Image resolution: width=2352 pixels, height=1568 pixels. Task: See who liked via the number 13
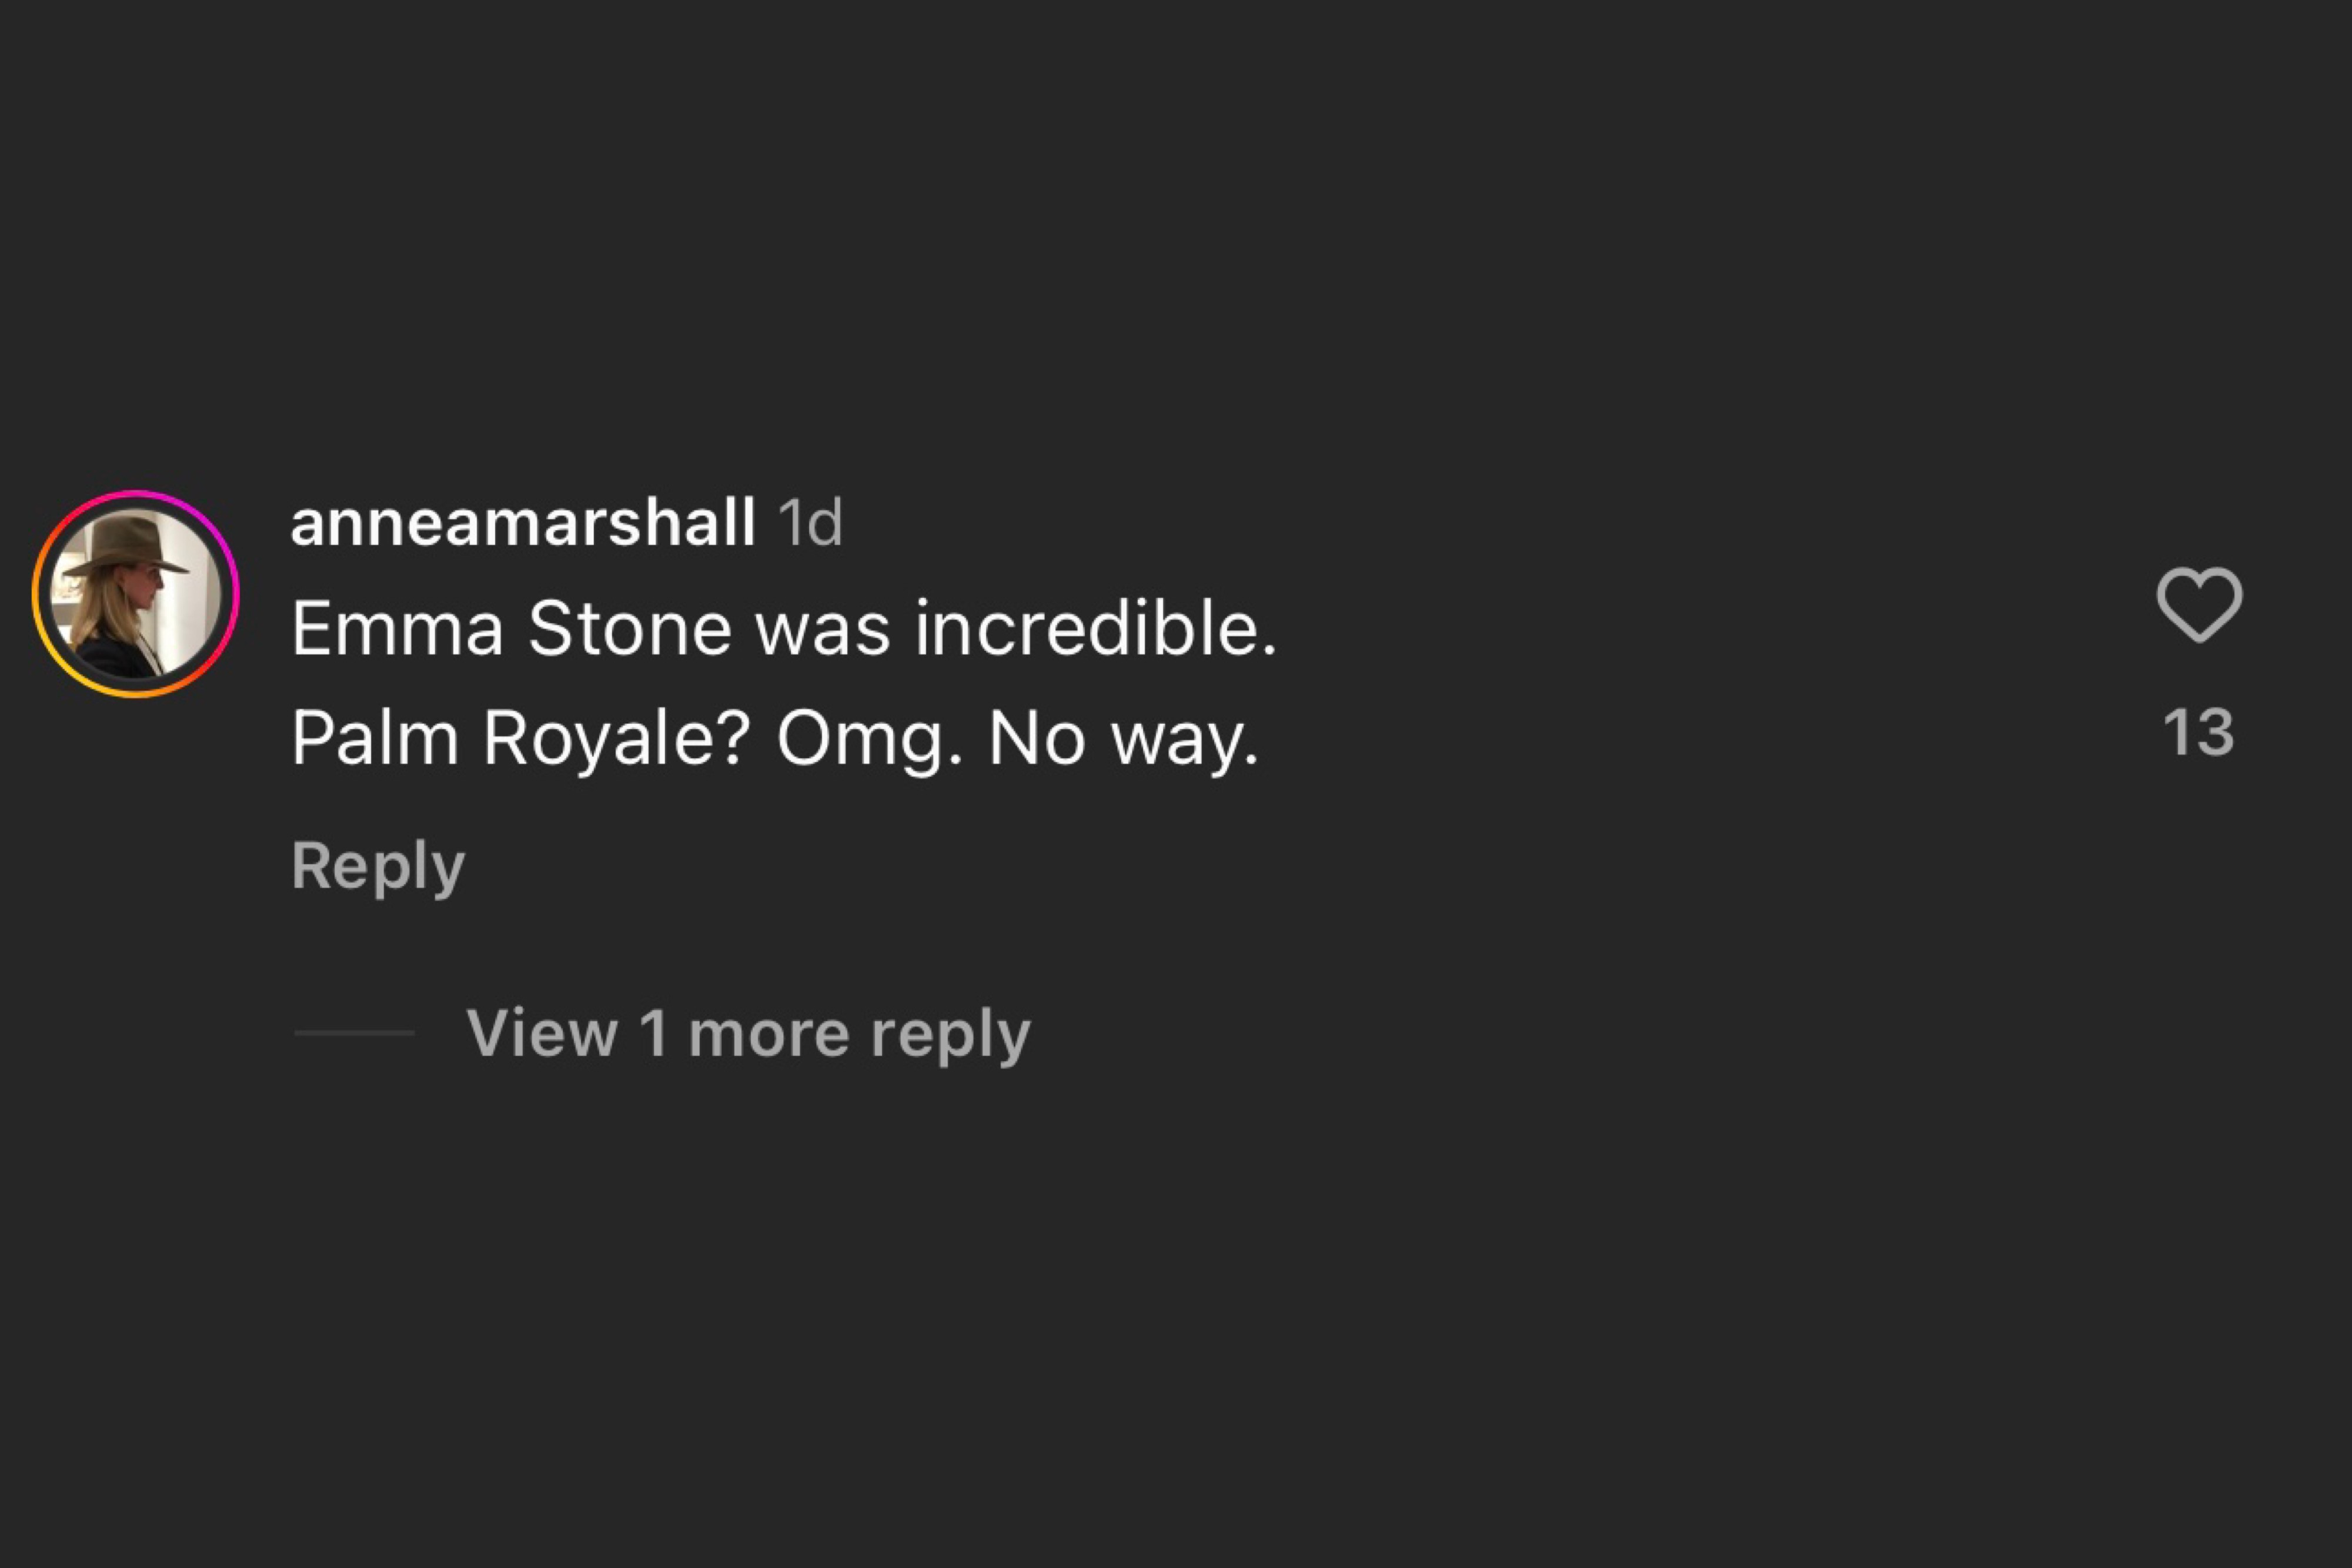[2198, 732]
